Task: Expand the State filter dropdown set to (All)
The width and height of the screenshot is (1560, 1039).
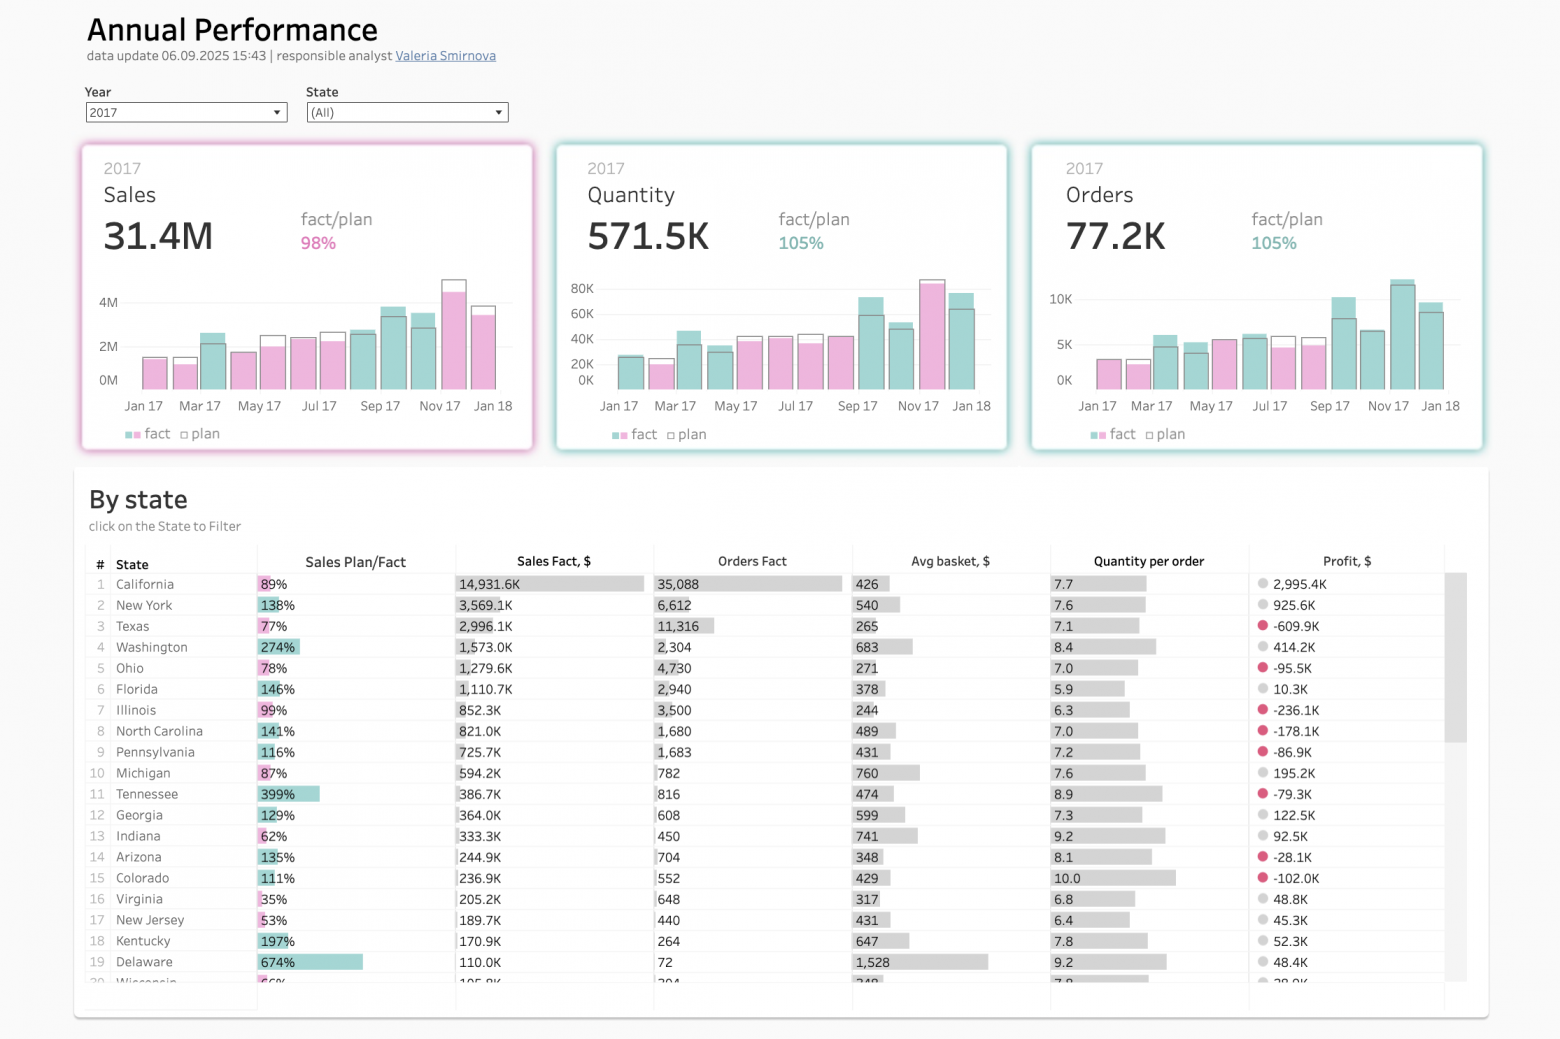Action: (x=407, y=112)
